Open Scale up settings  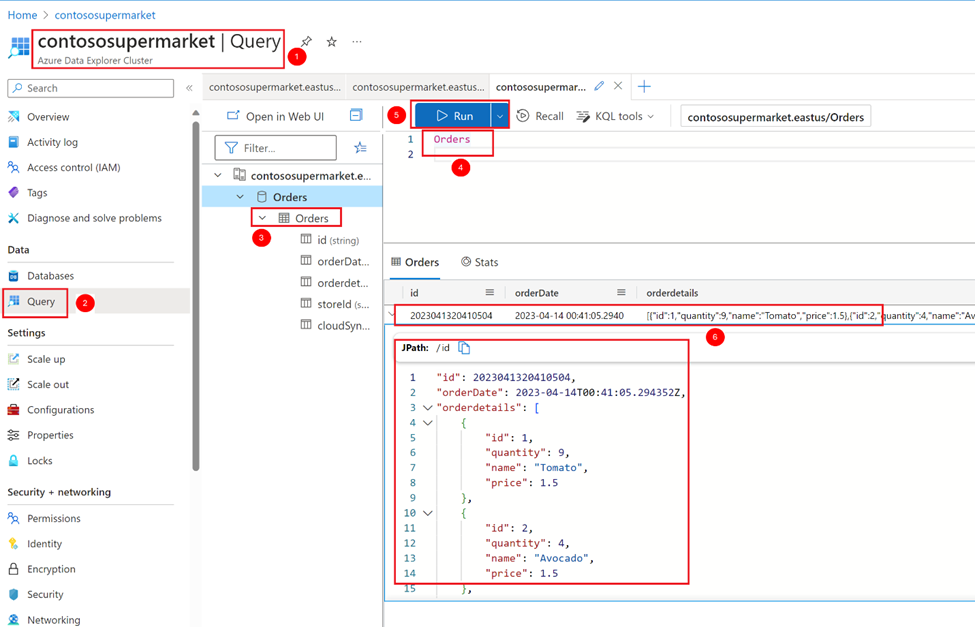click(x=45, y=360)
